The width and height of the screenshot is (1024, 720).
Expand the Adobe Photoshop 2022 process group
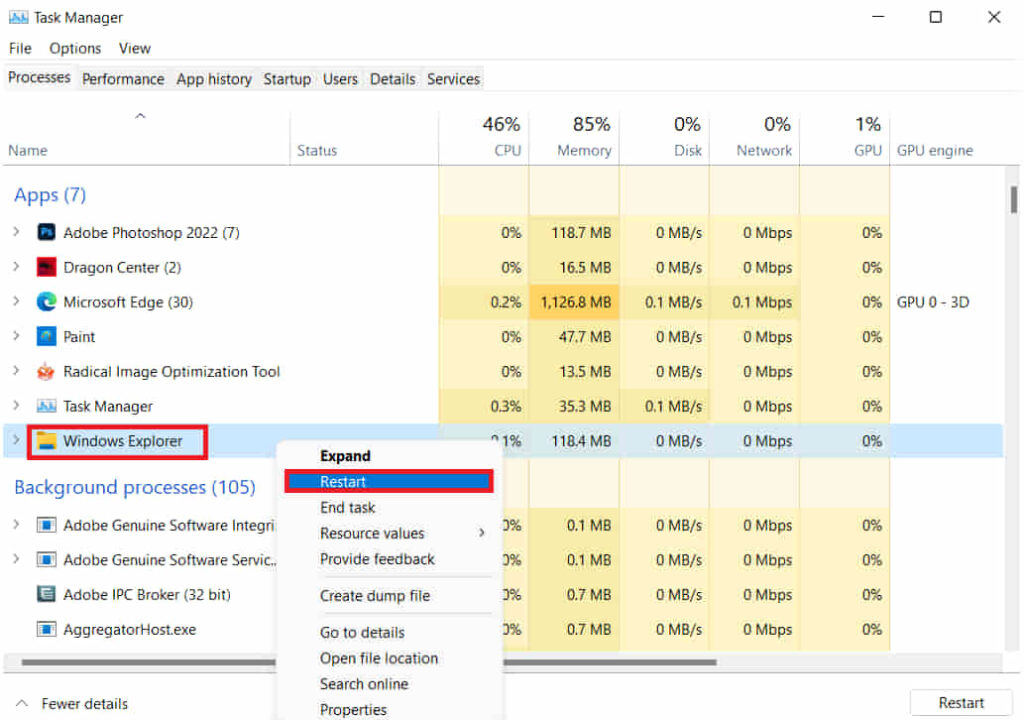(x=16, y=233)
